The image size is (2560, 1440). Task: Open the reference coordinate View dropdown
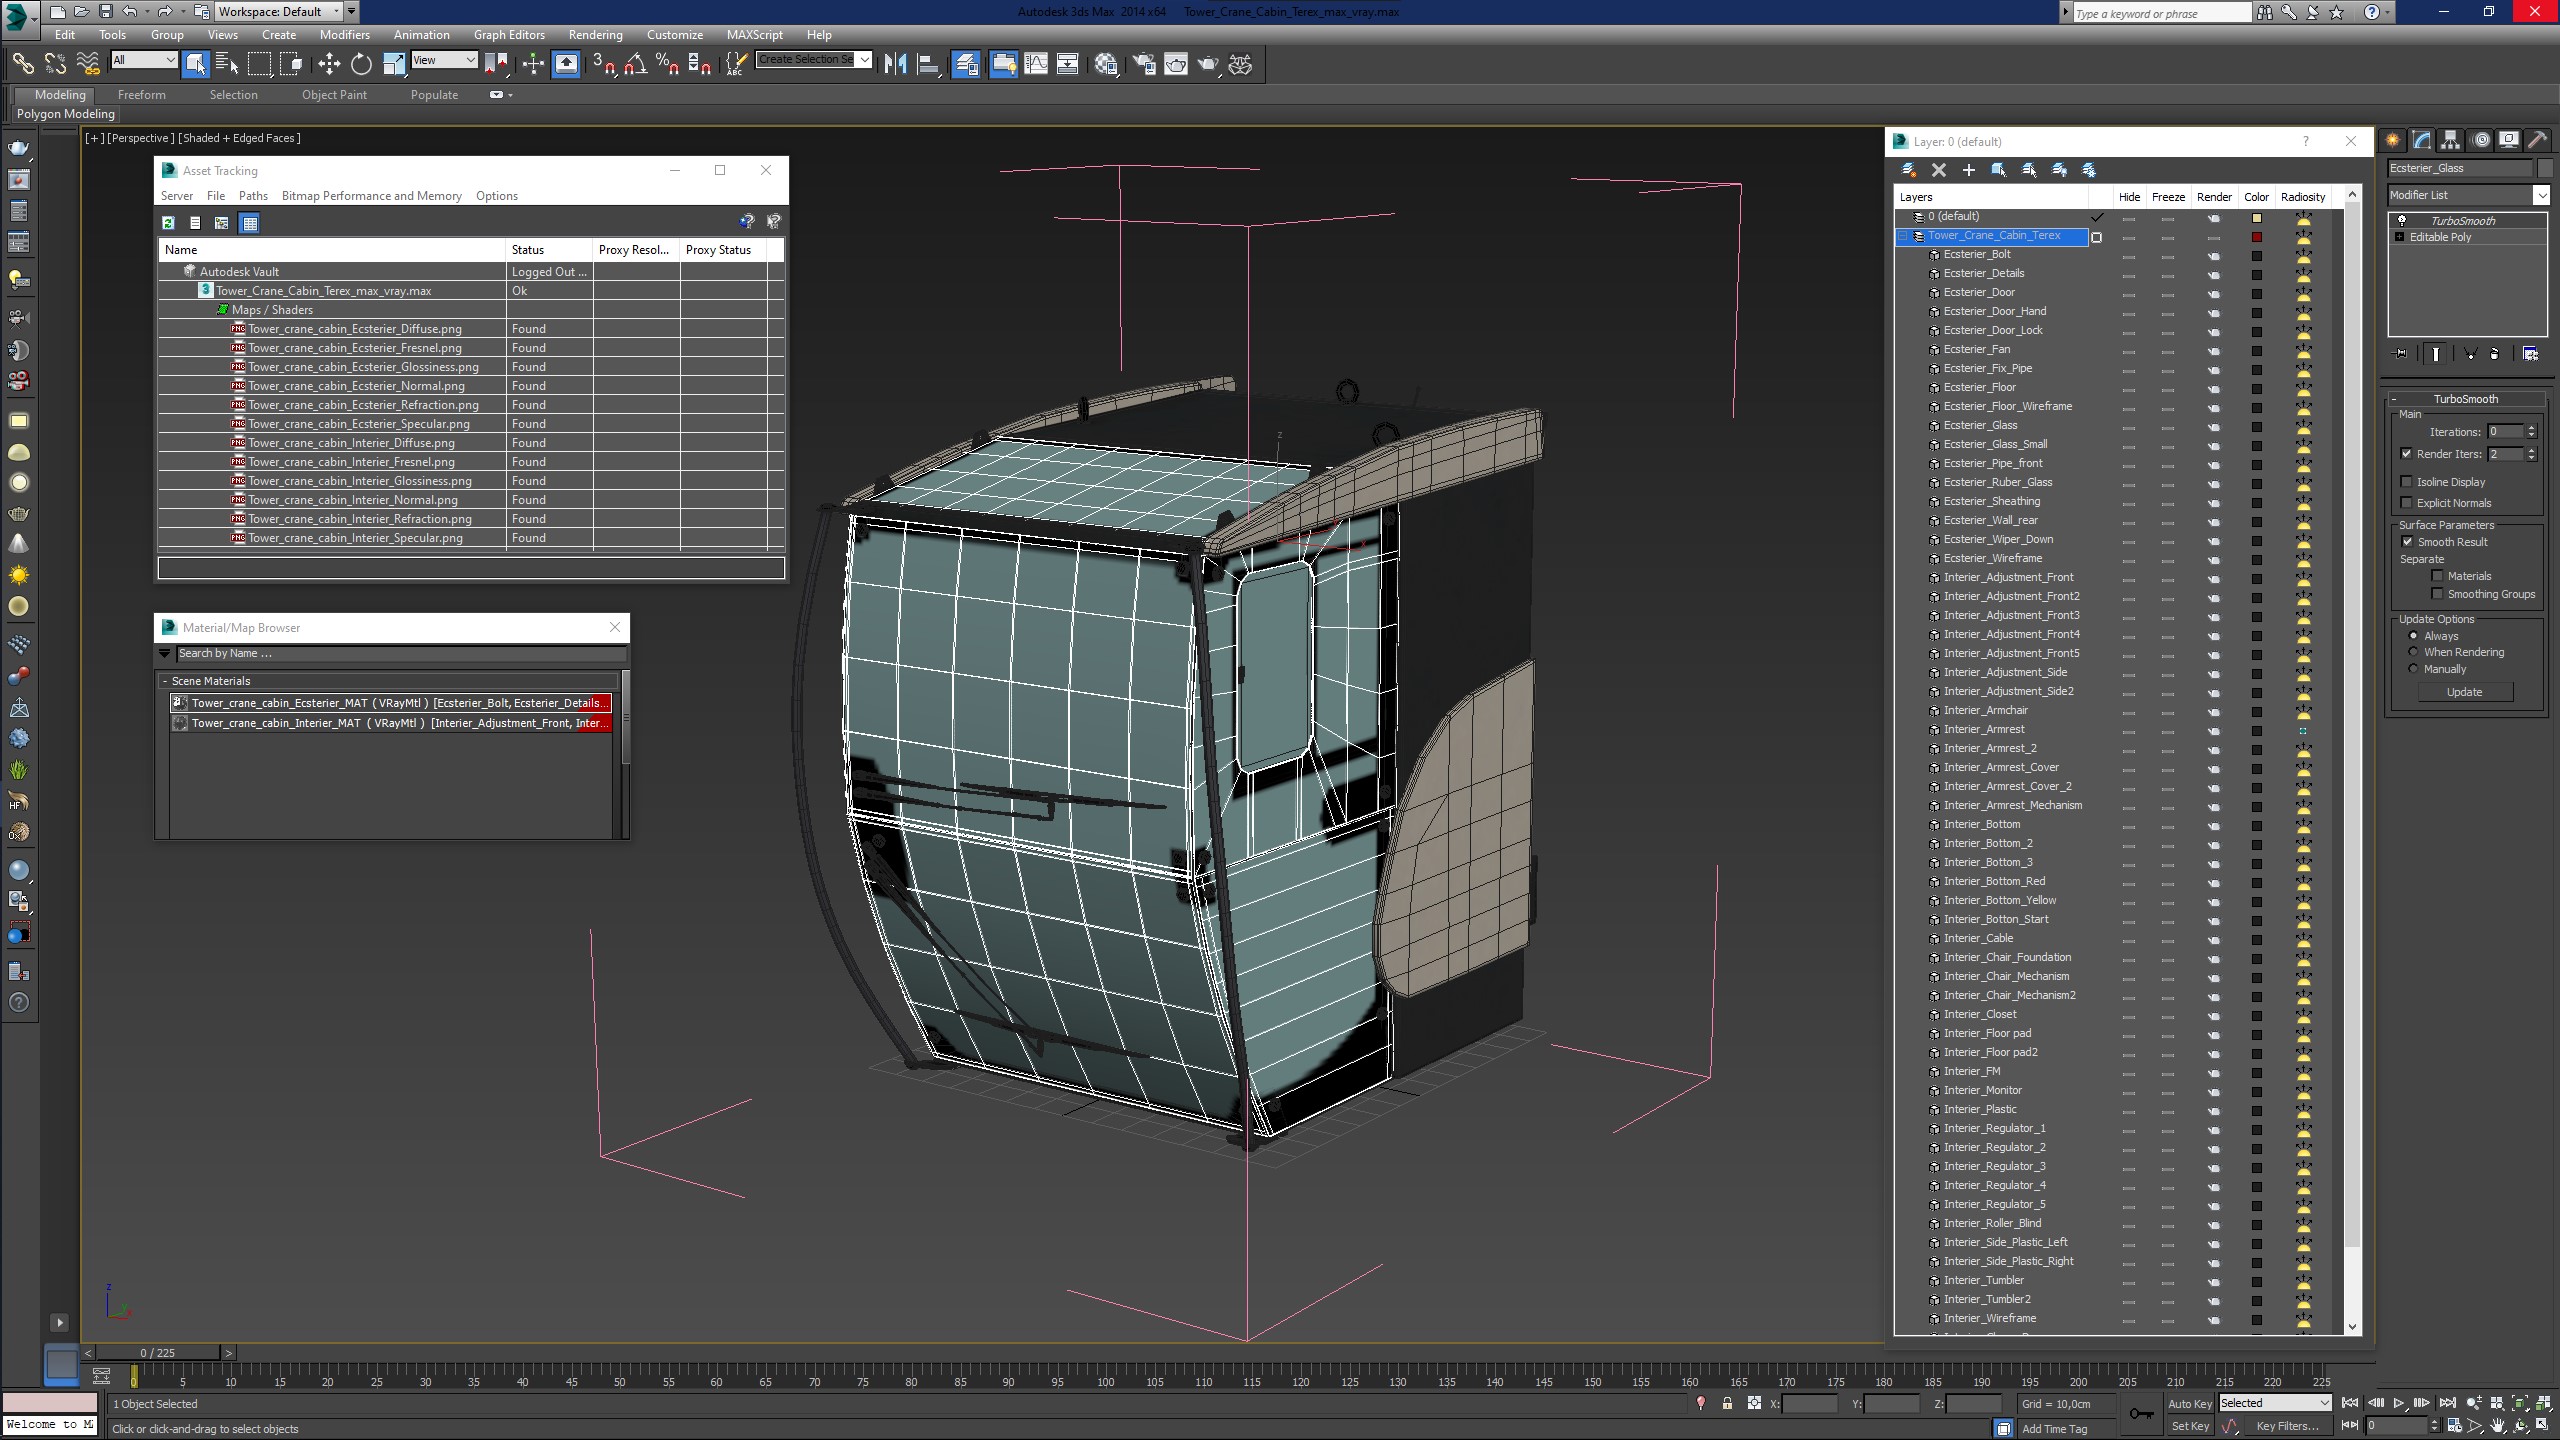click(445, 60)
